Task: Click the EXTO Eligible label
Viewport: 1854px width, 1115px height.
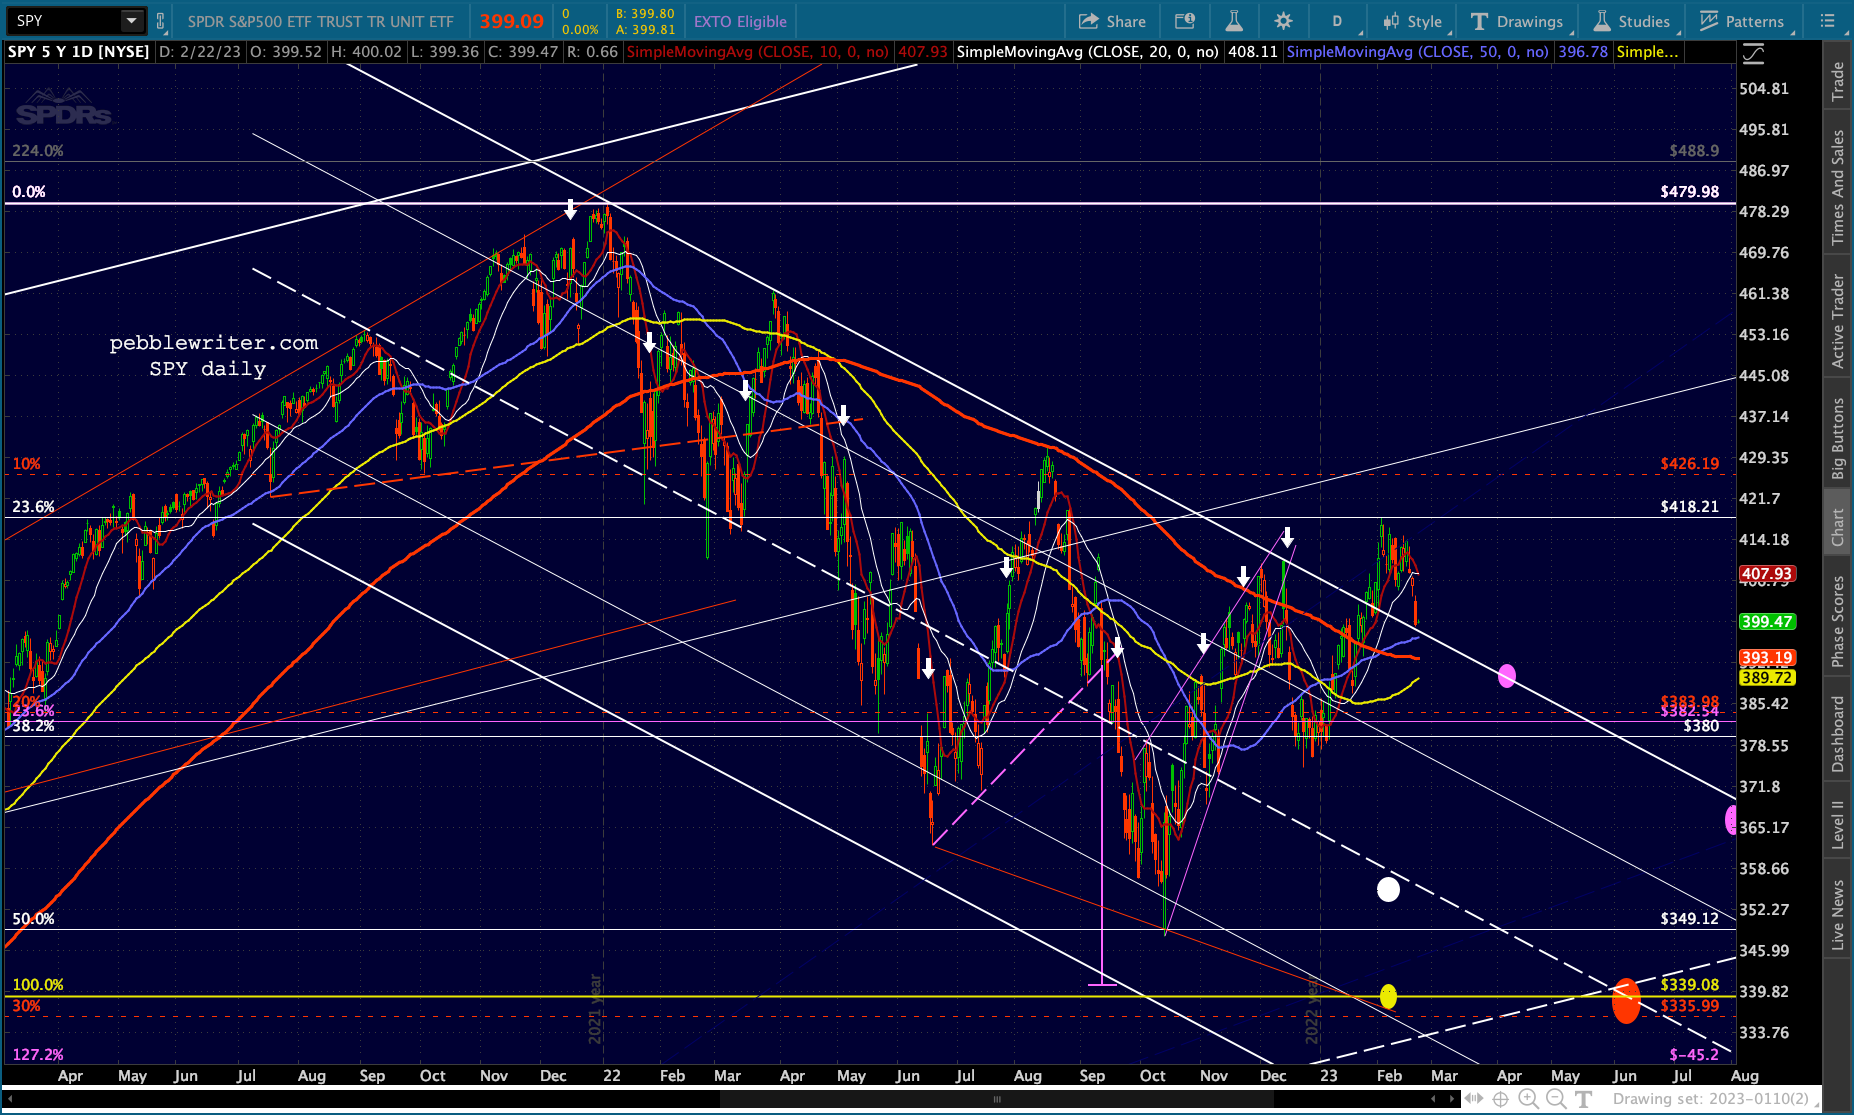Action: [740, 21]
